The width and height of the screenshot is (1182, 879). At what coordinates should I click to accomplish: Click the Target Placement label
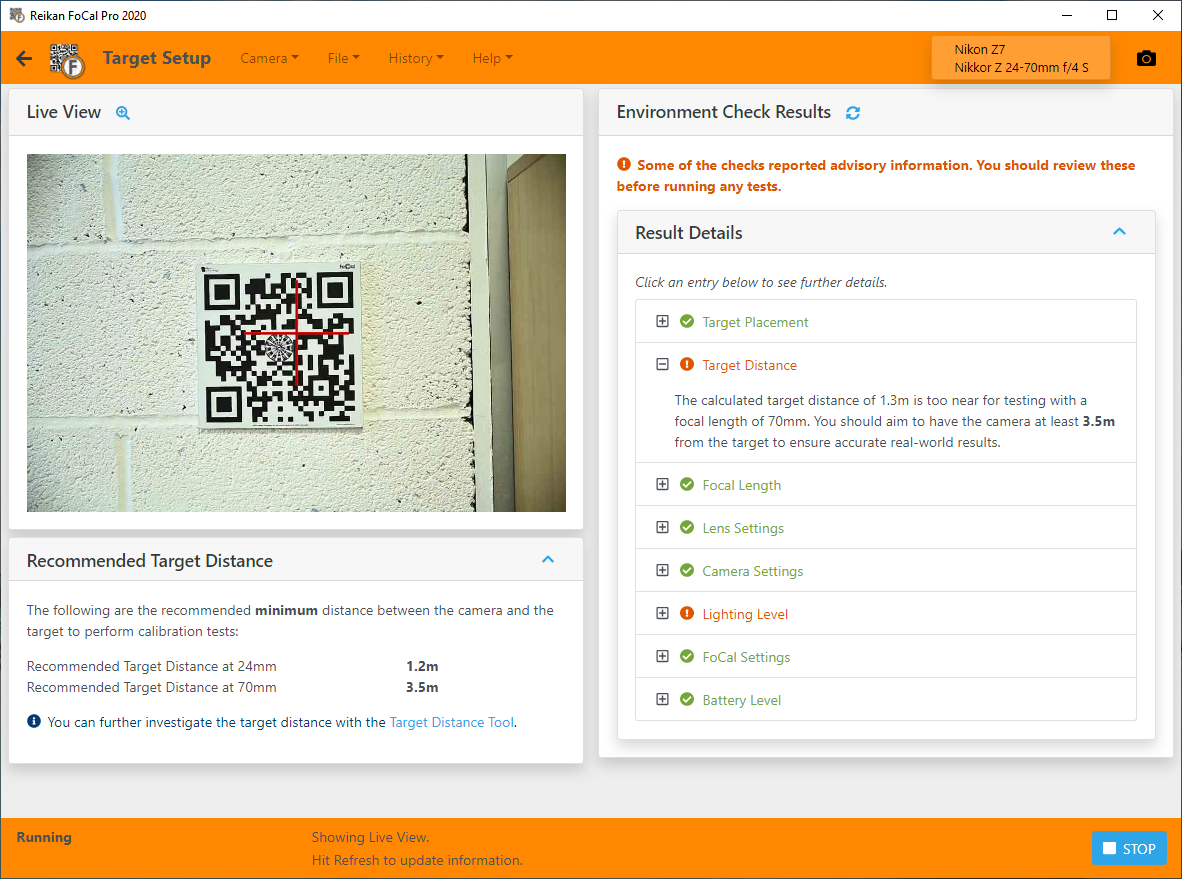click(x=755, y=322)
